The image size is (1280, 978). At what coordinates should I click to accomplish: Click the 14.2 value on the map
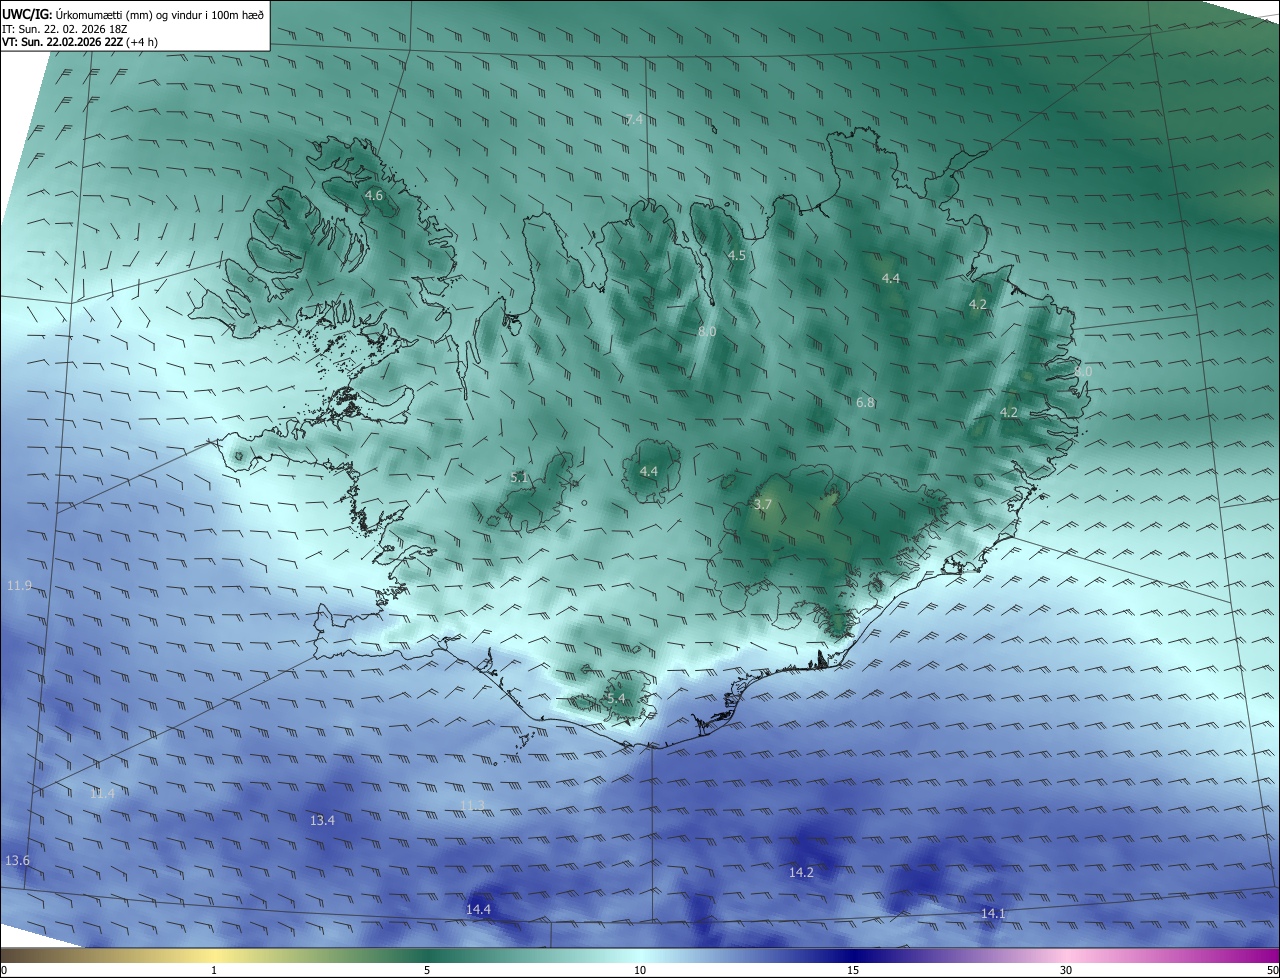[x=801, y=873]
